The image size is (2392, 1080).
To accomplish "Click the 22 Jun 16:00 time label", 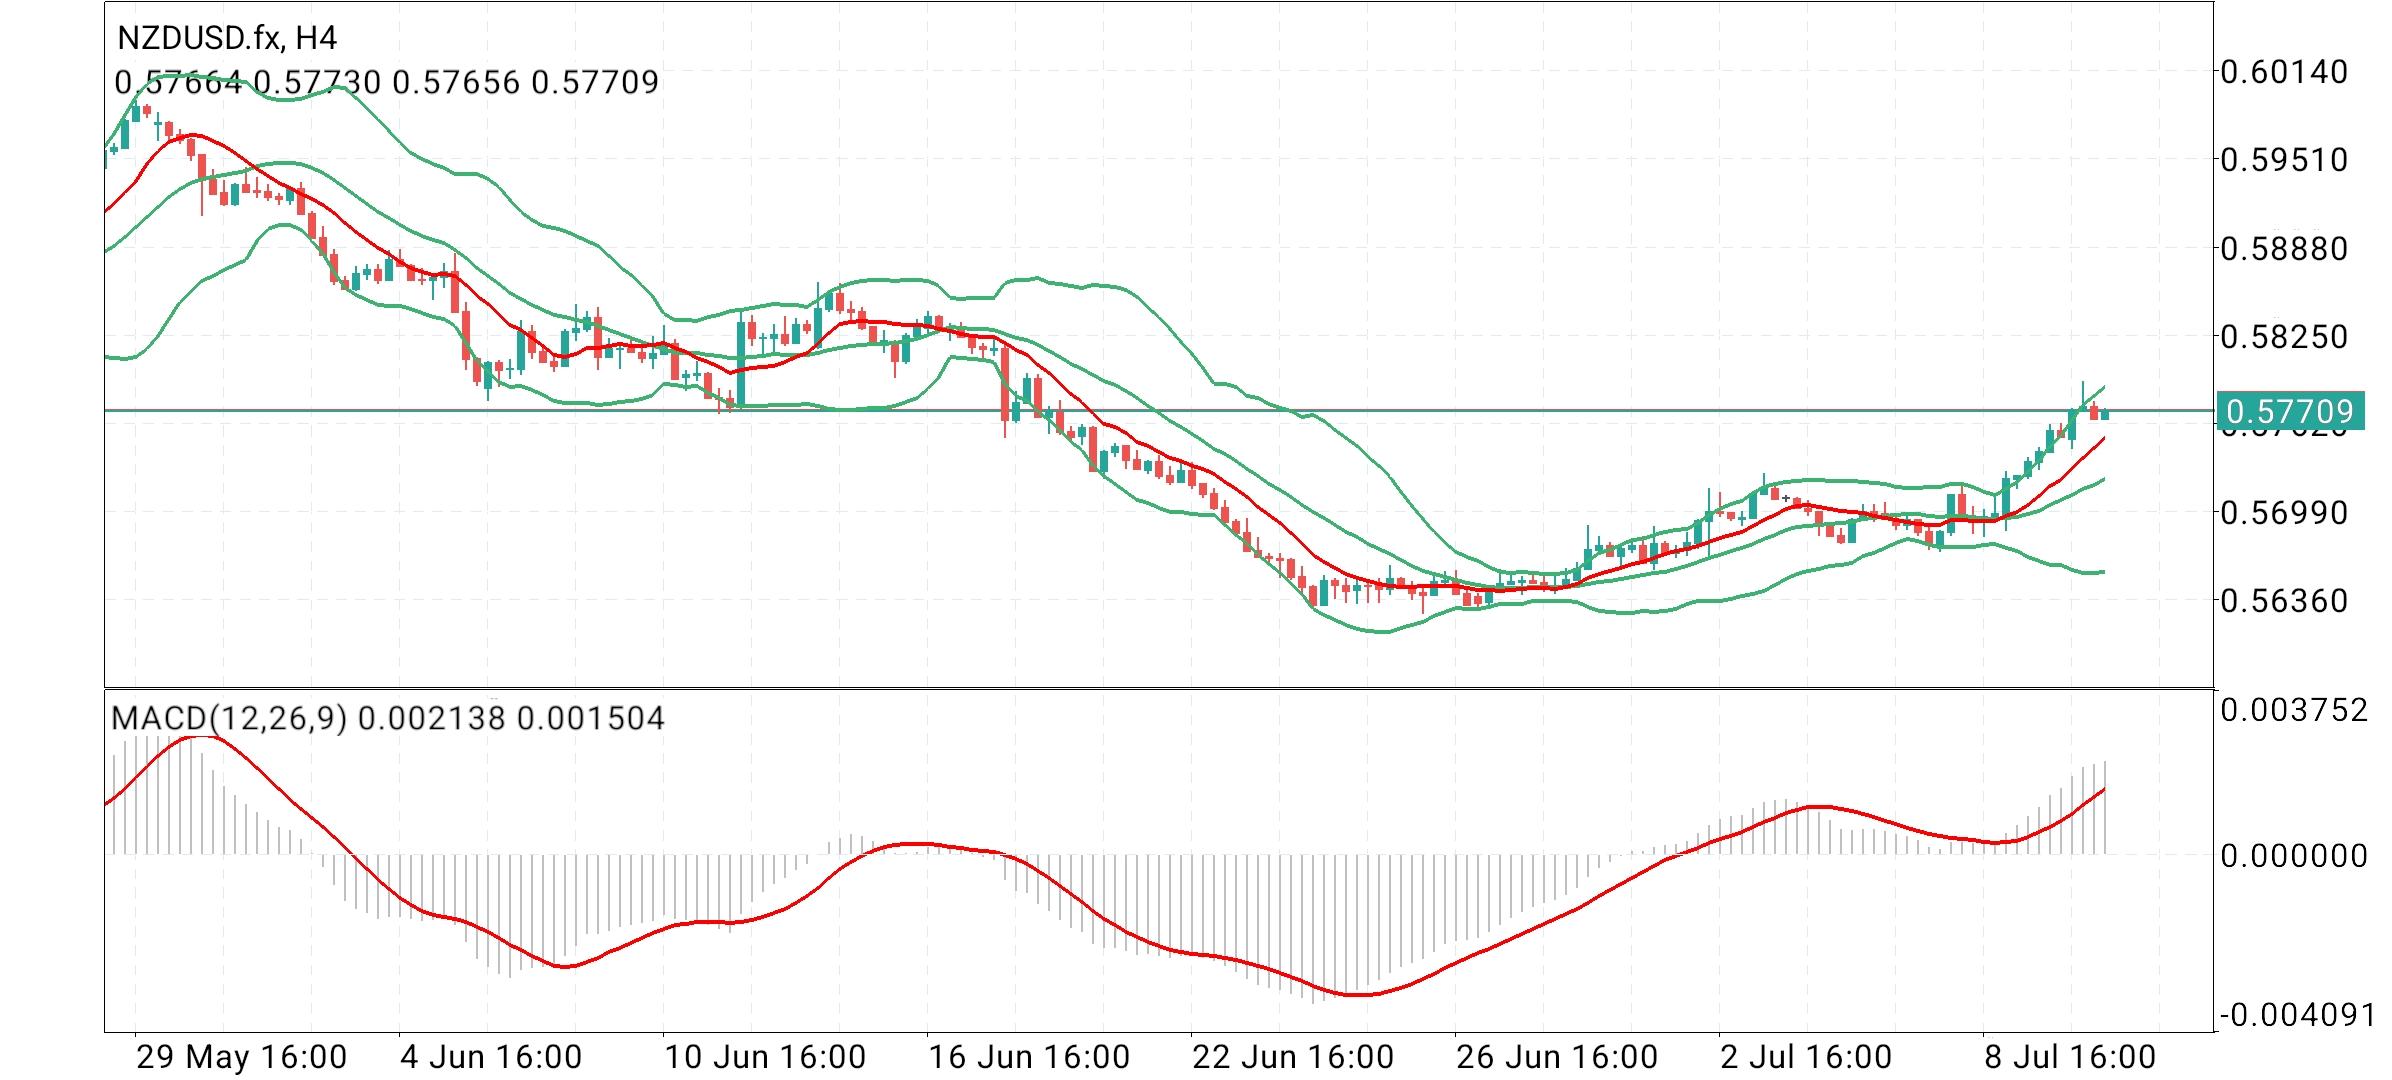I will 1293,1057.
